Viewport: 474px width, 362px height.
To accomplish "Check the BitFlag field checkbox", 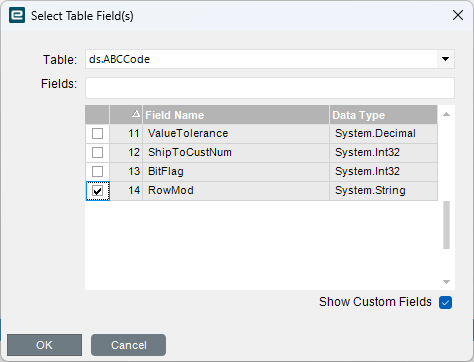I will click(x=97, y=172).
